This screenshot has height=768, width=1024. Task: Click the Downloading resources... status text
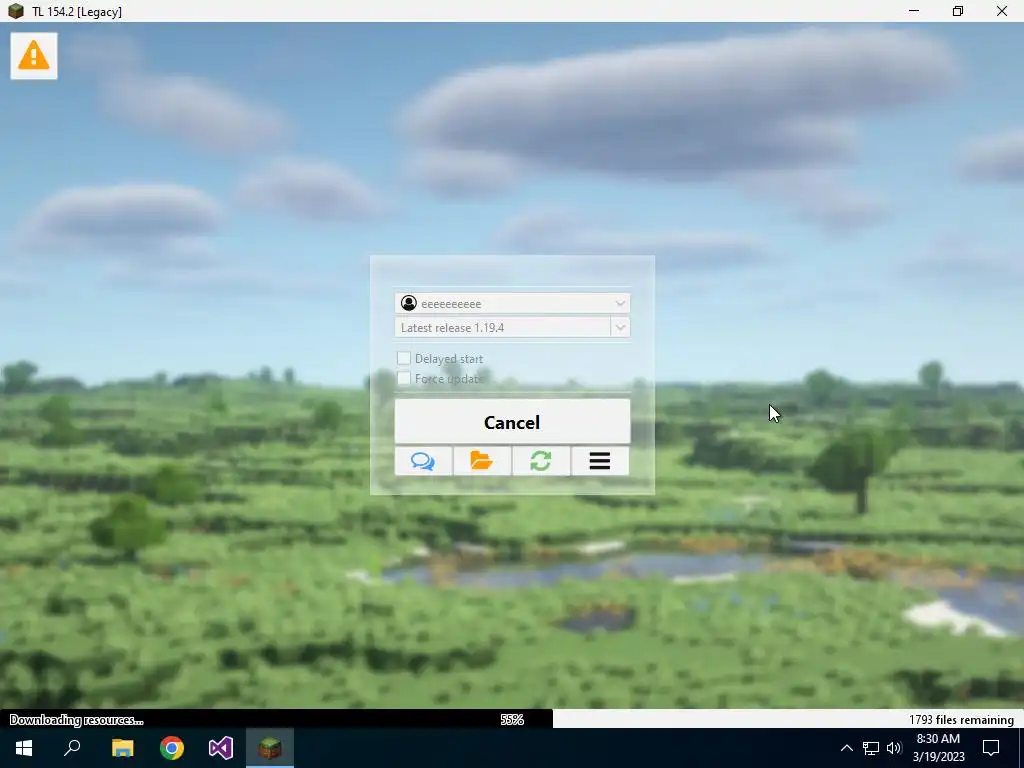pyautogui.click(x=76, y=720)
